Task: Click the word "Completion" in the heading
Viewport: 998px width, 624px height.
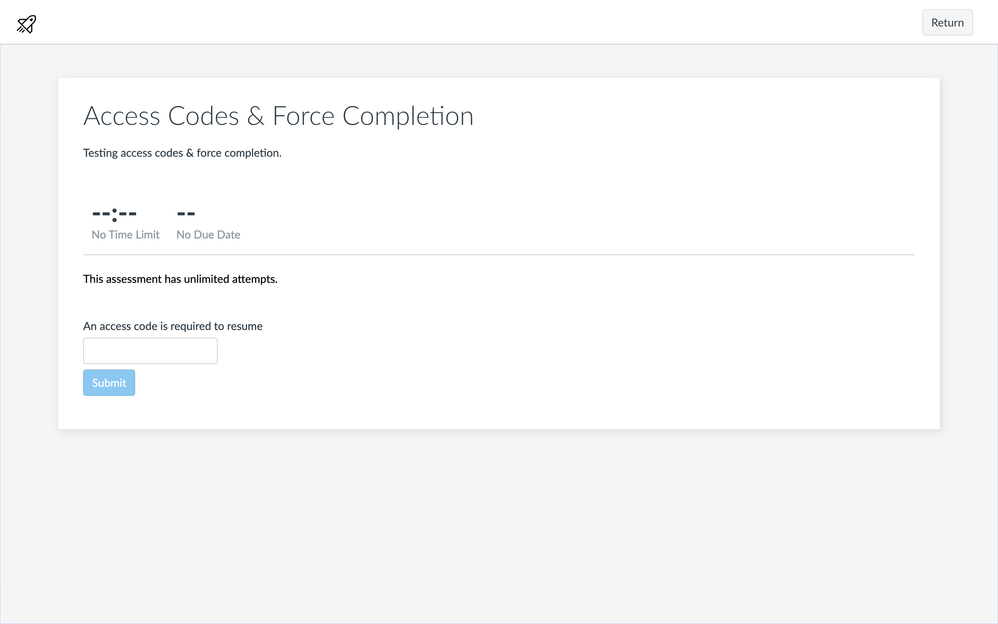Action: [407, 117]
